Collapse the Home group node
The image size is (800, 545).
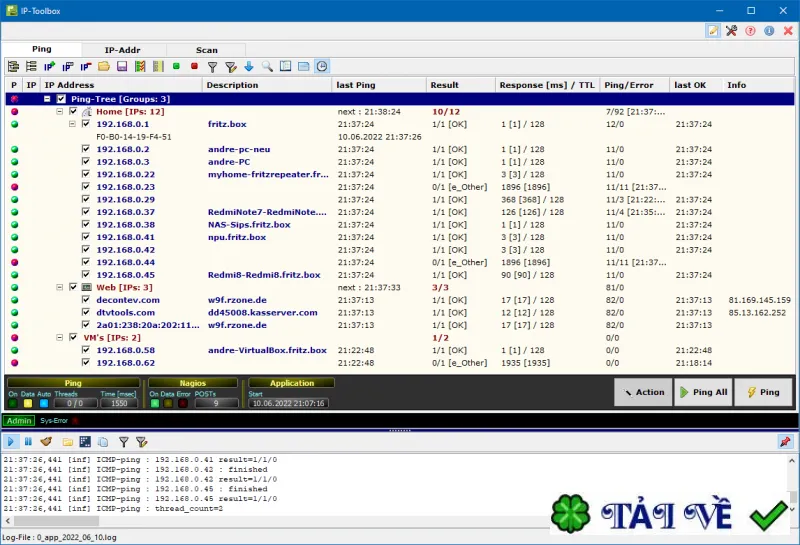[60, 112]
